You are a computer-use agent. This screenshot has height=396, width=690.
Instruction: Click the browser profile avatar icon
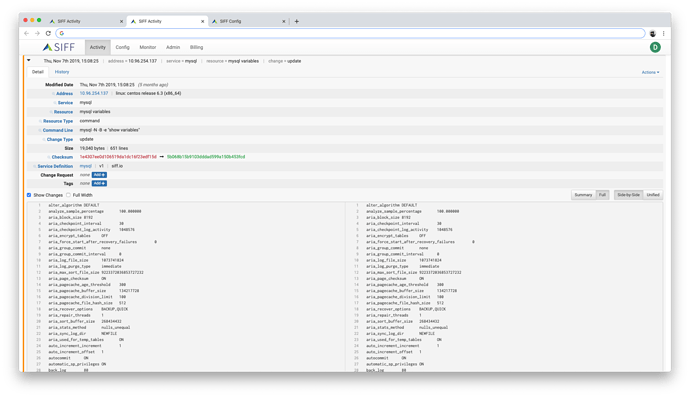point(653,33)
